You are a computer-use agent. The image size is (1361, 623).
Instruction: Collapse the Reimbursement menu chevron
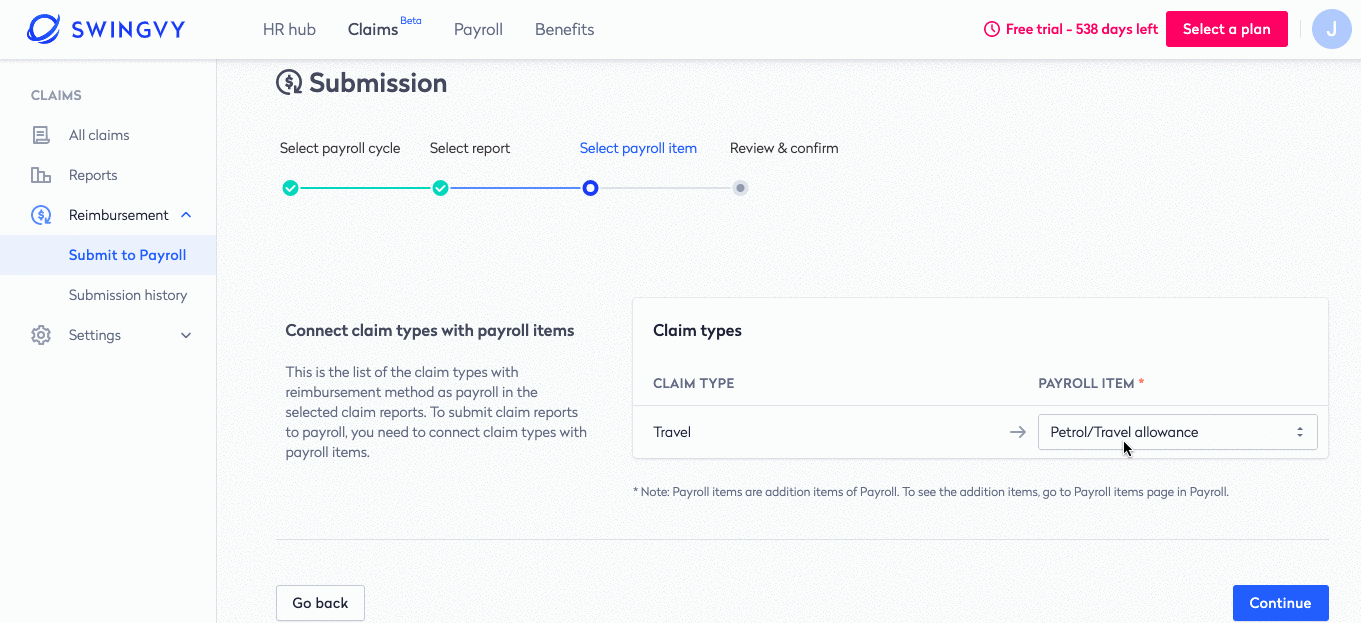point(186,215)
